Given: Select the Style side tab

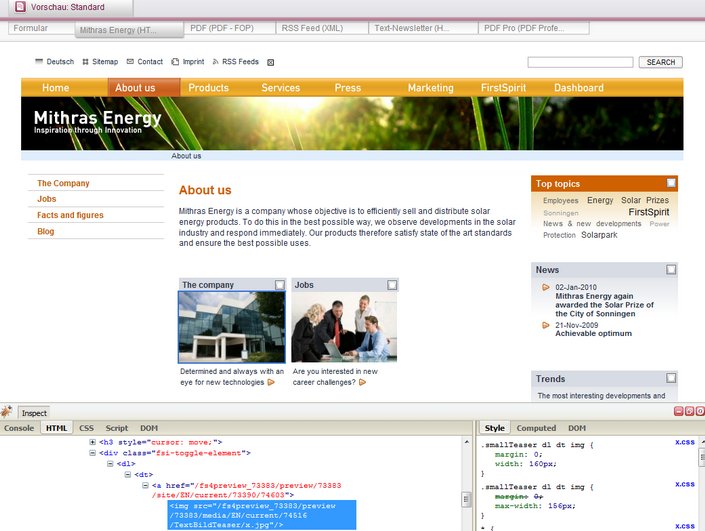Looking at the screenshot, I should (x=495, y=428).
